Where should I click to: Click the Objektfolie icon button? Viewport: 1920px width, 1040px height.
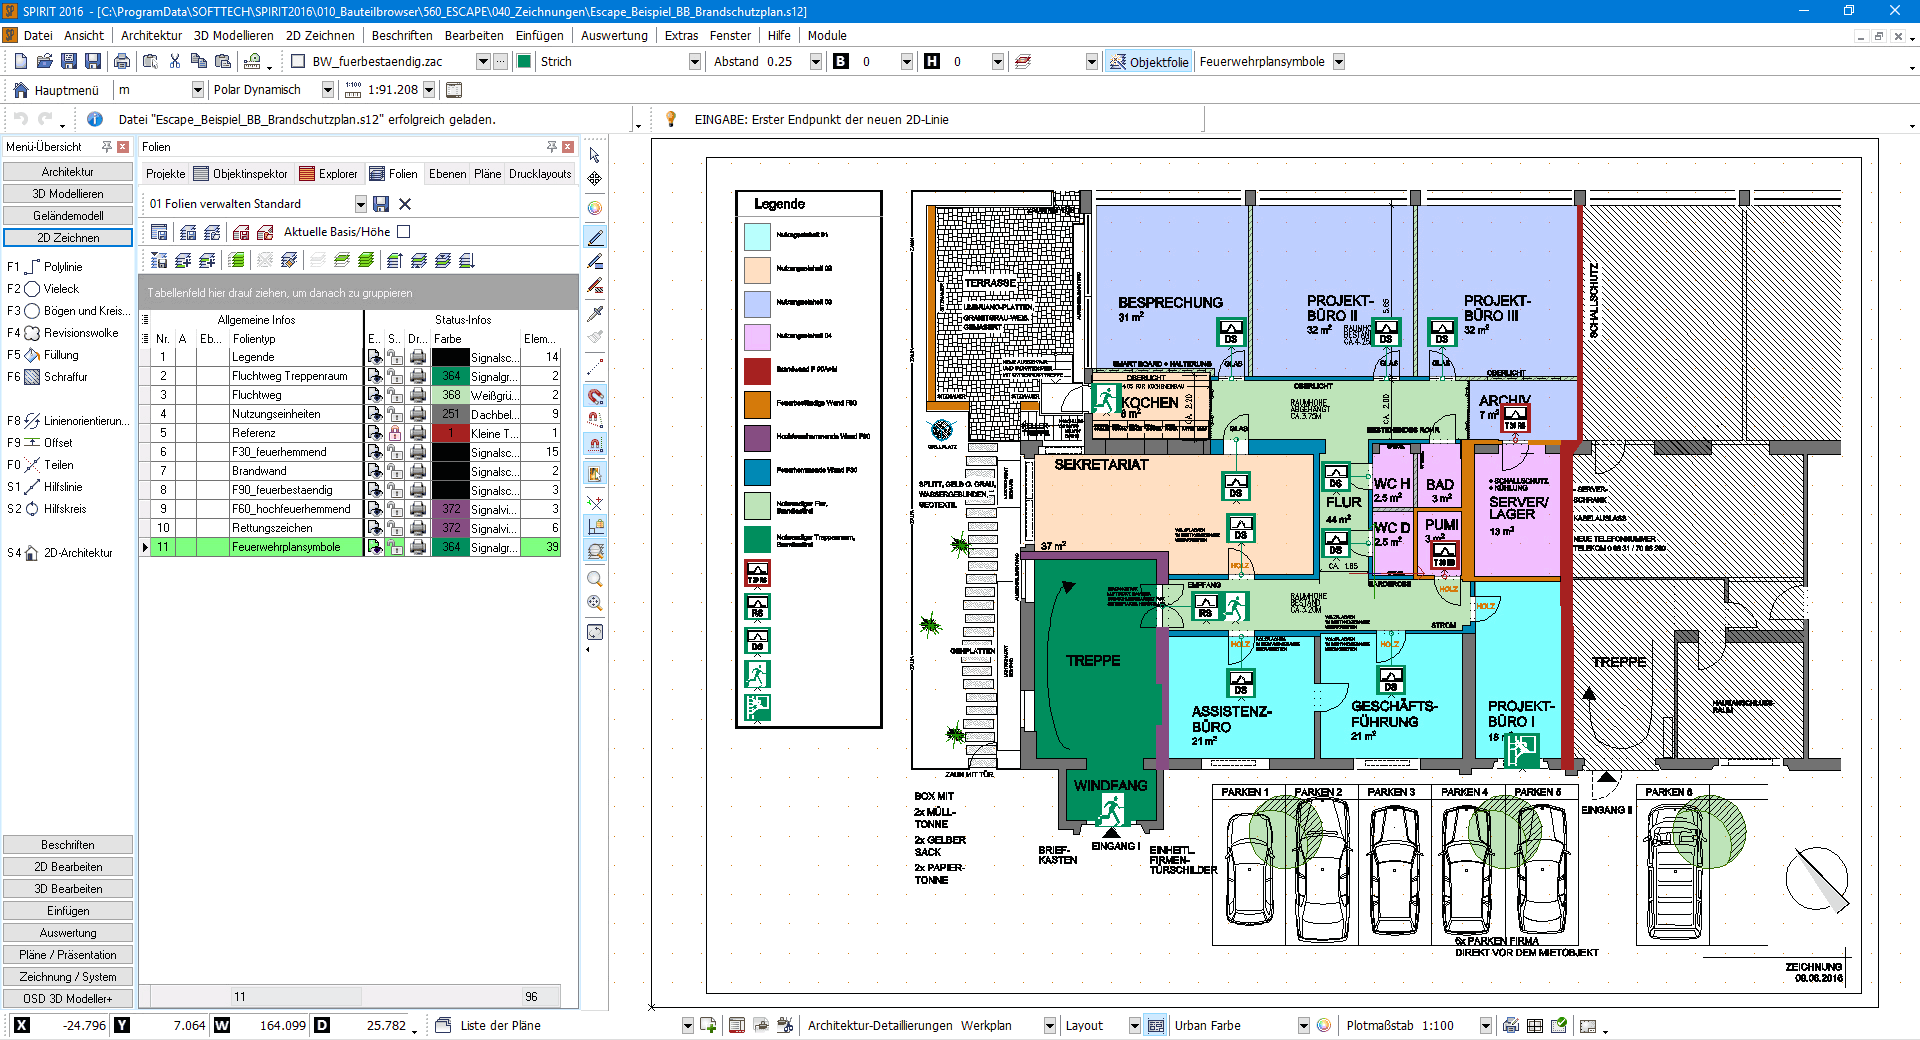tap(1149, 62)
